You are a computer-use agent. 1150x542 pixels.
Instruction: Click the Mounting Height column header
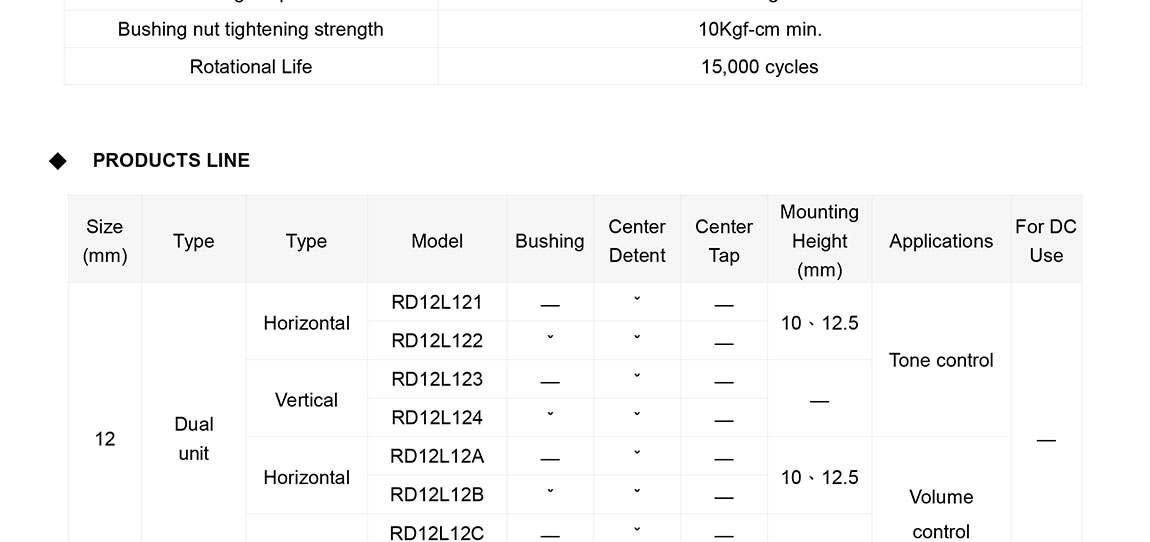click(x=819, y=241)
